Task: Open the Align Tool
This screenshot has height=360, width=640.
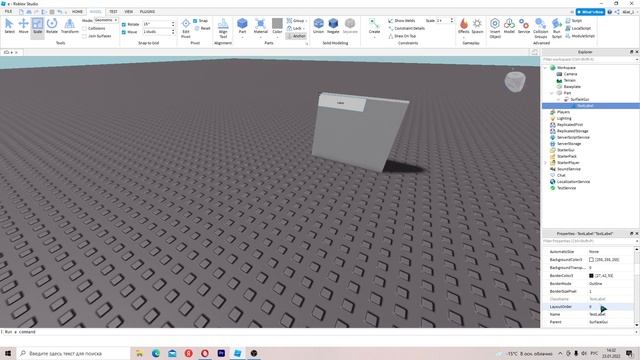Action: click(223, 28)
